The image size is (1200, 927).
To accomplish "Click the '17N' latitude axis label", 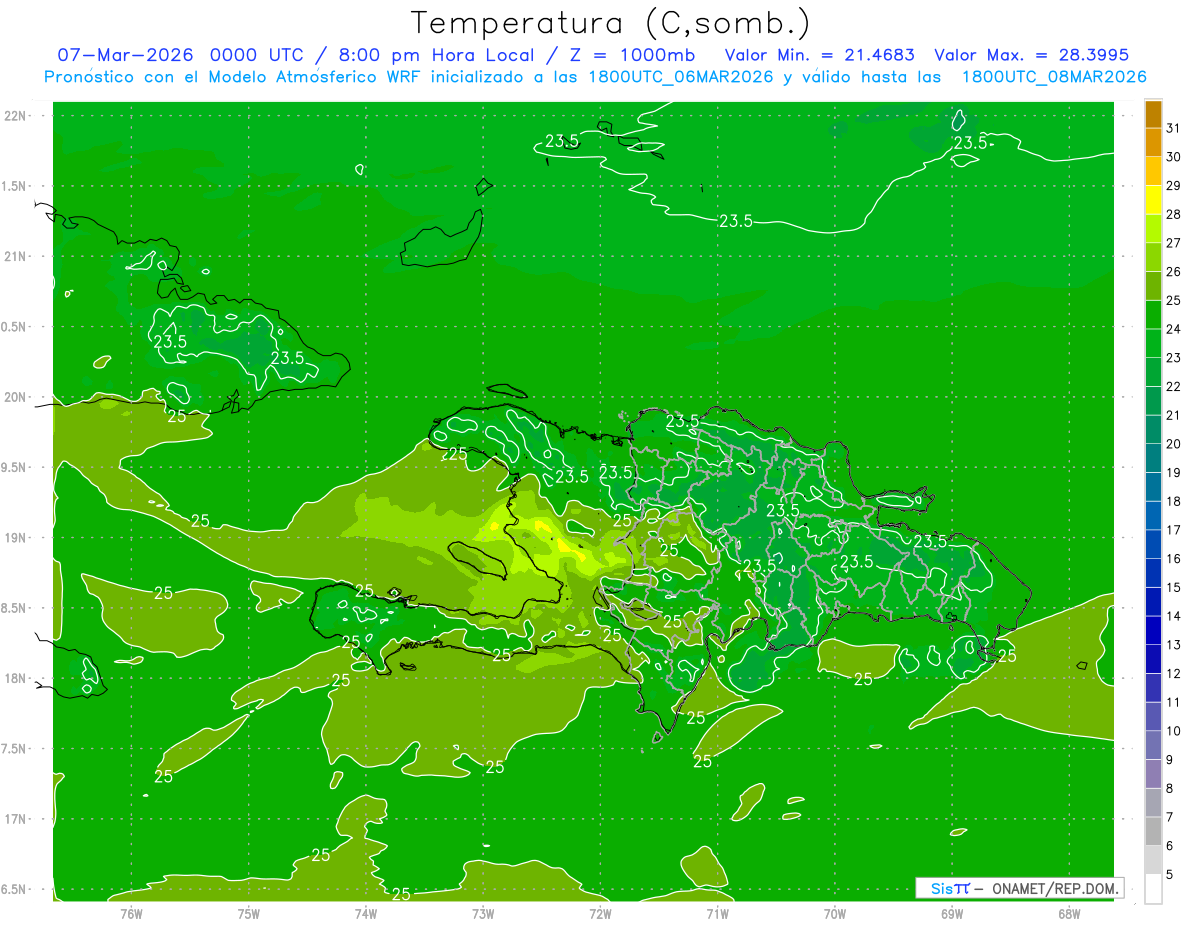I will point(16,819).
